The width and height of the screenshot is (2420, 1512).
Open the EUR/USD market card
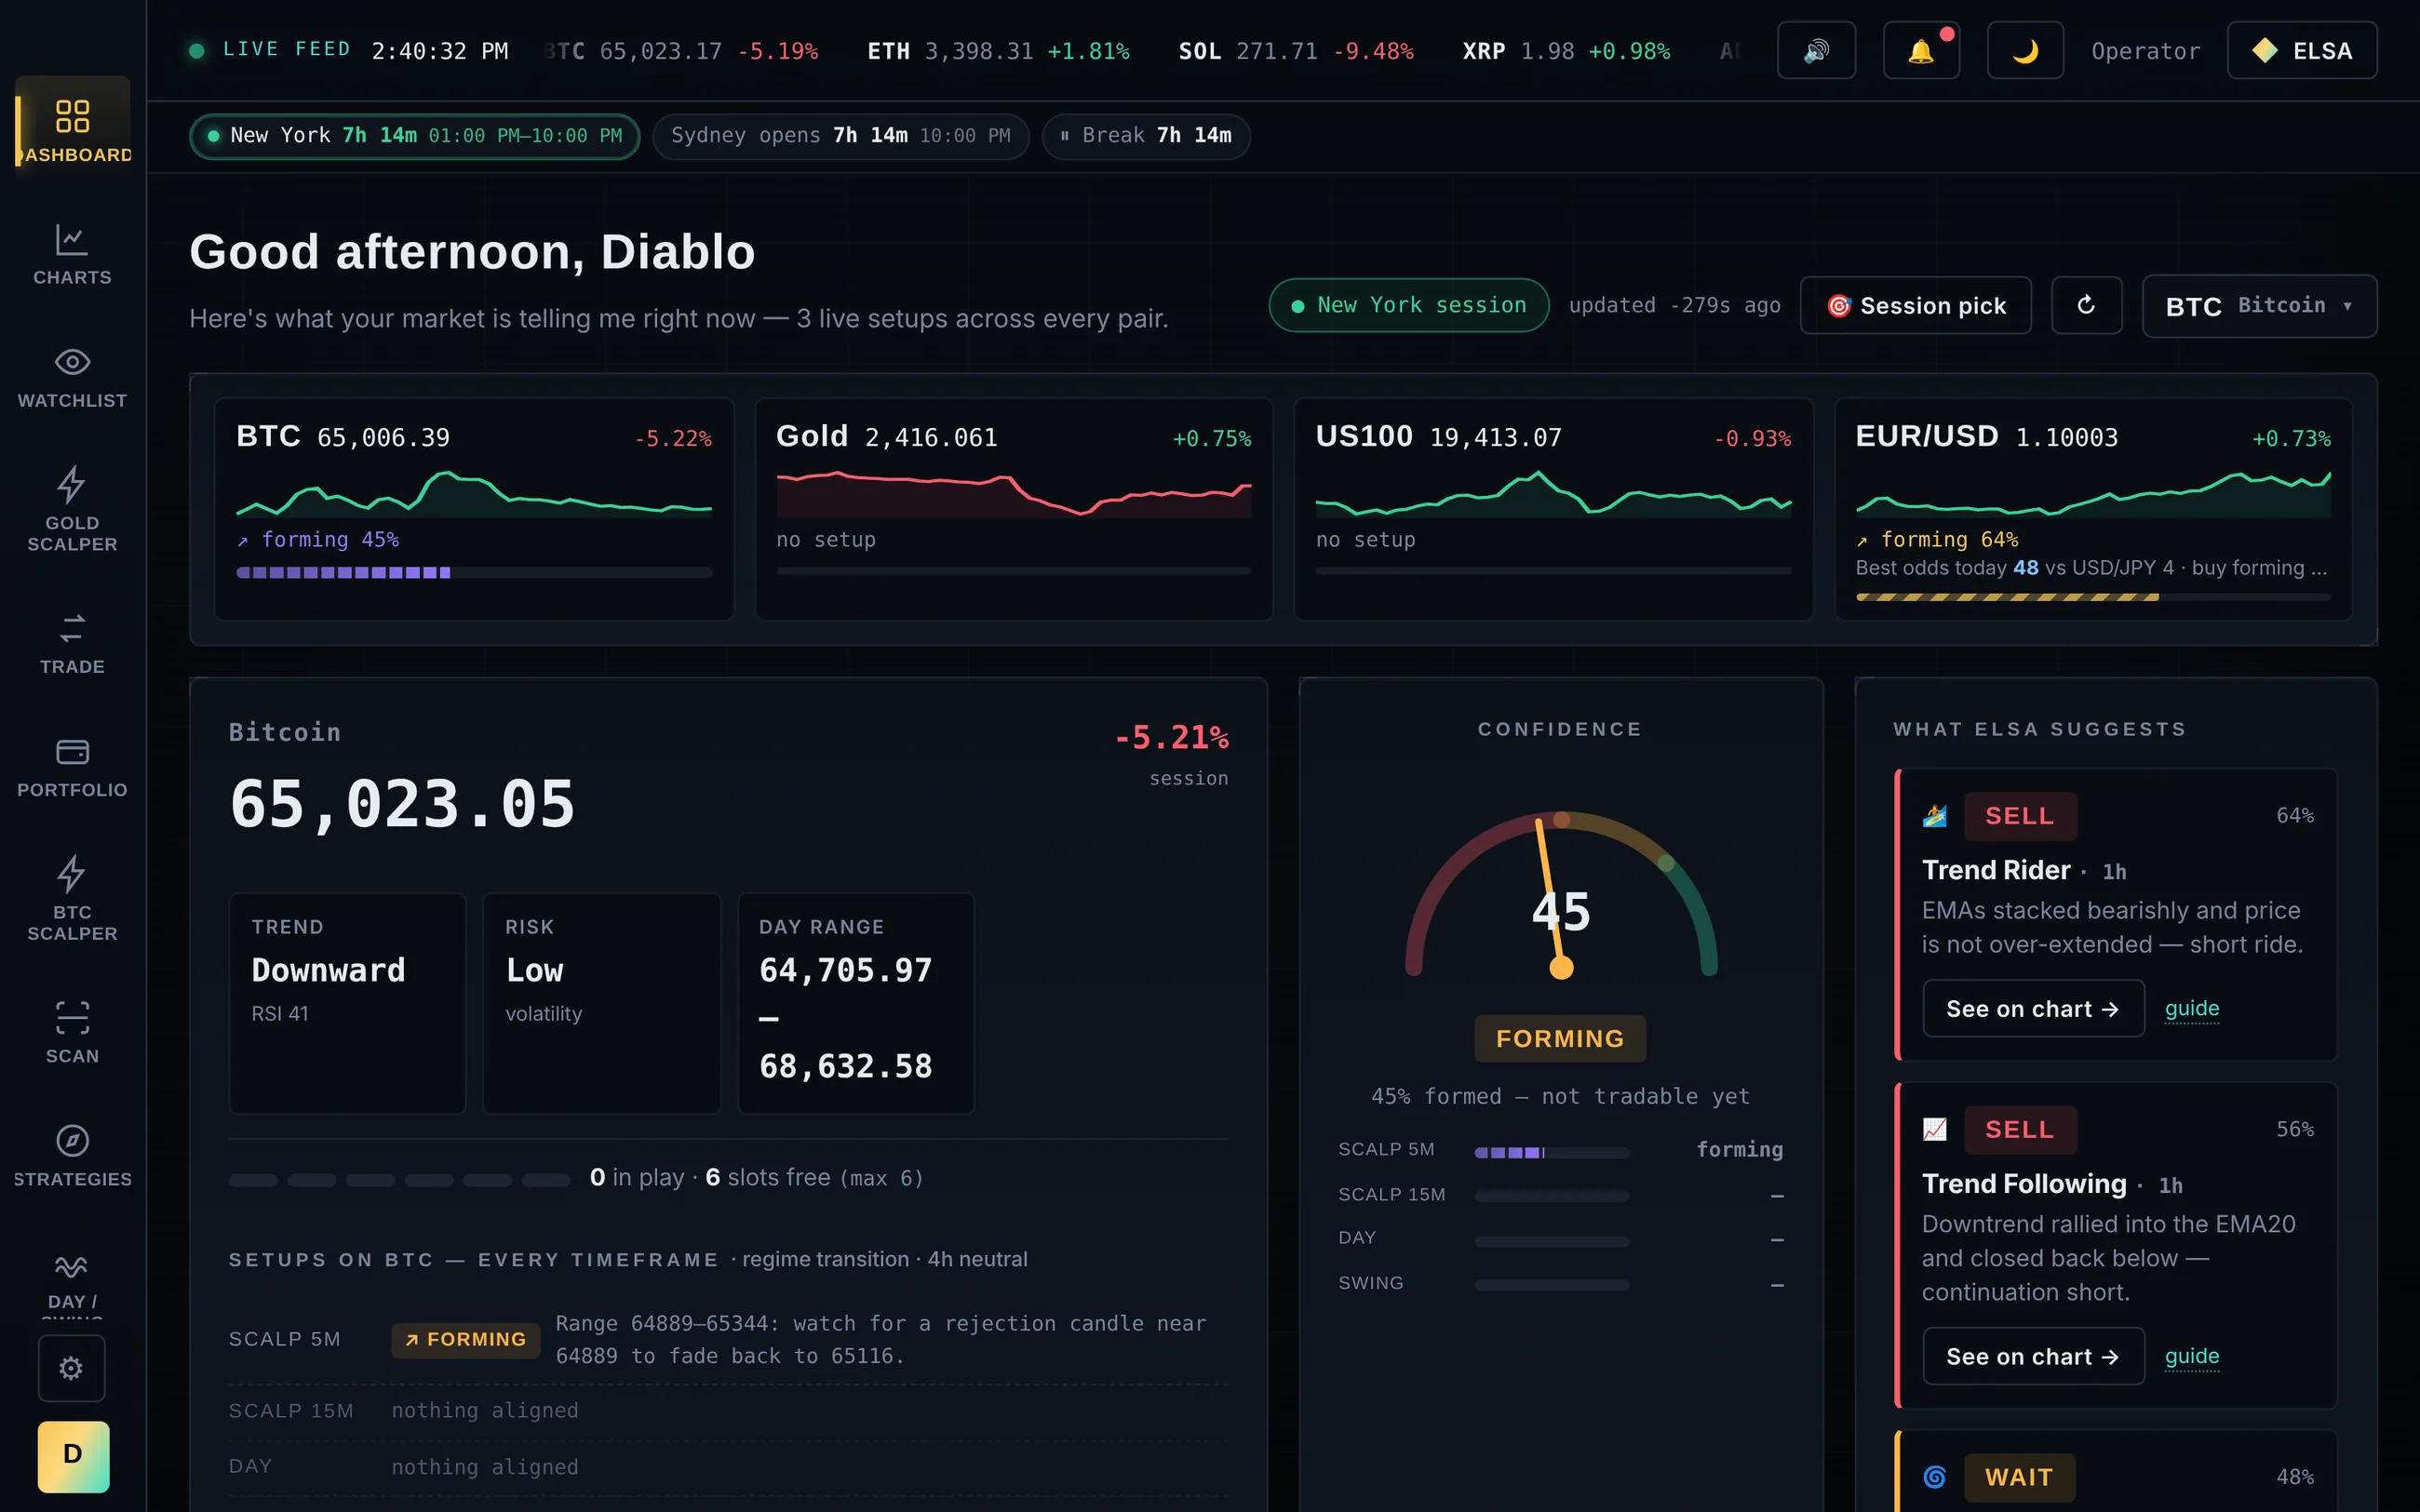click(2093, 509)
